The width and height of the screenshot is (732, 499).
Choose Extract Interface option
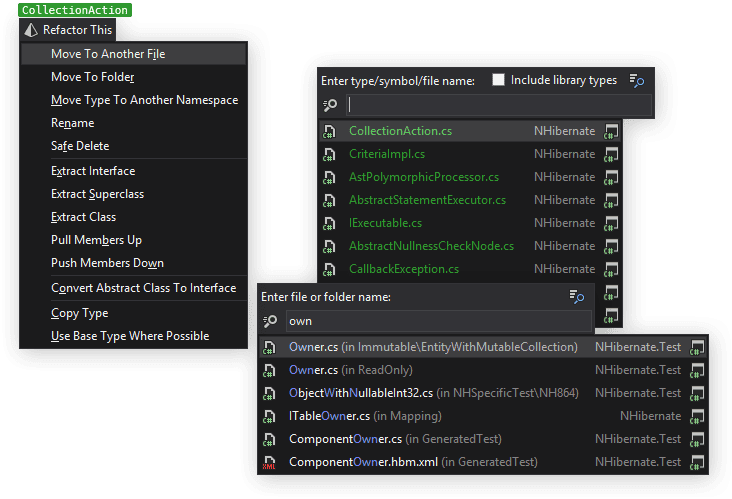[134, 171]
